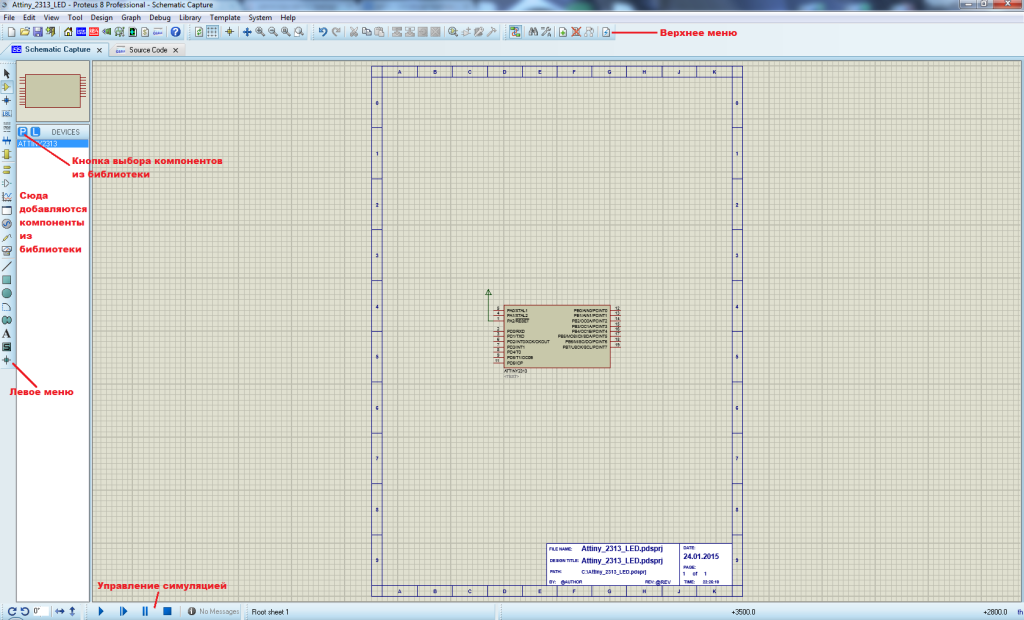1024x620 pixels.
Task: Choose the Selection Mode arrow tool
Action: (7, 74)
